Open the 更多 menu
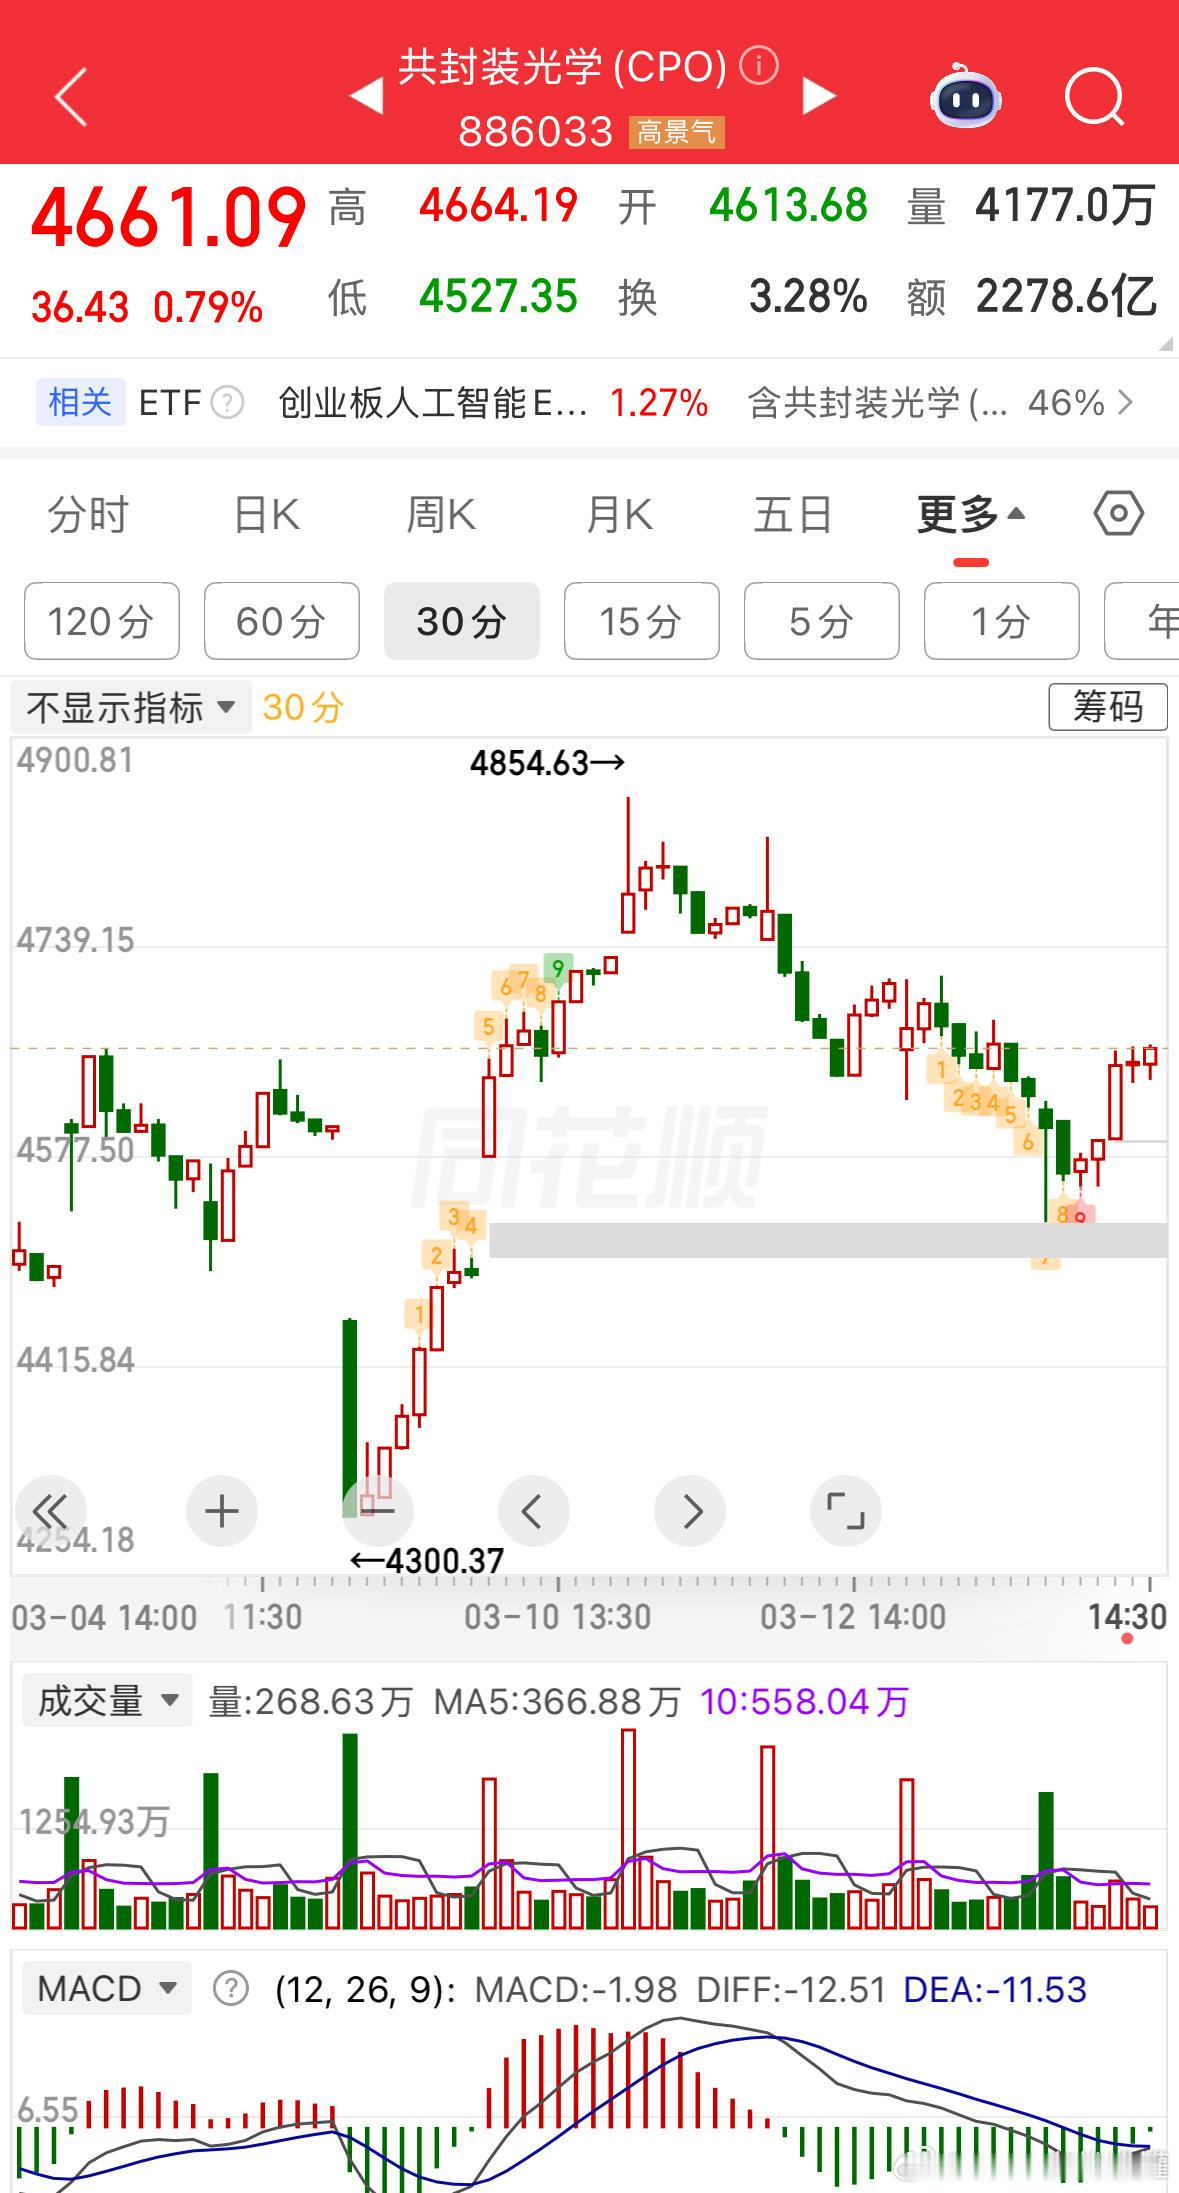Screen dimensions: 1179x2193 (x=968, y=514)
